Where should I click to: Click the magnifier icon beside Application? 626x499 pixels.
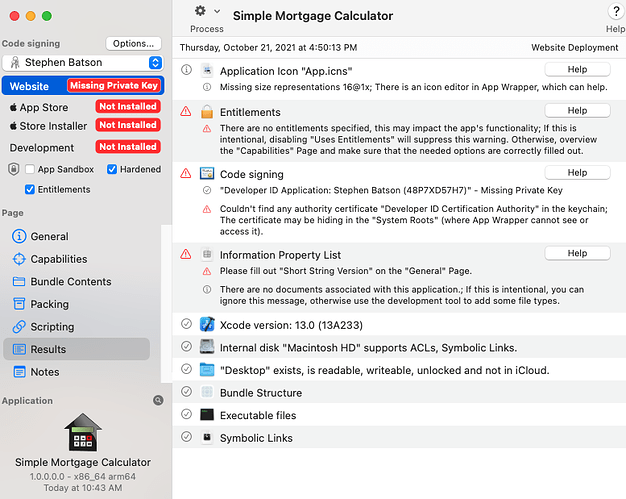[x=158, y=400]
